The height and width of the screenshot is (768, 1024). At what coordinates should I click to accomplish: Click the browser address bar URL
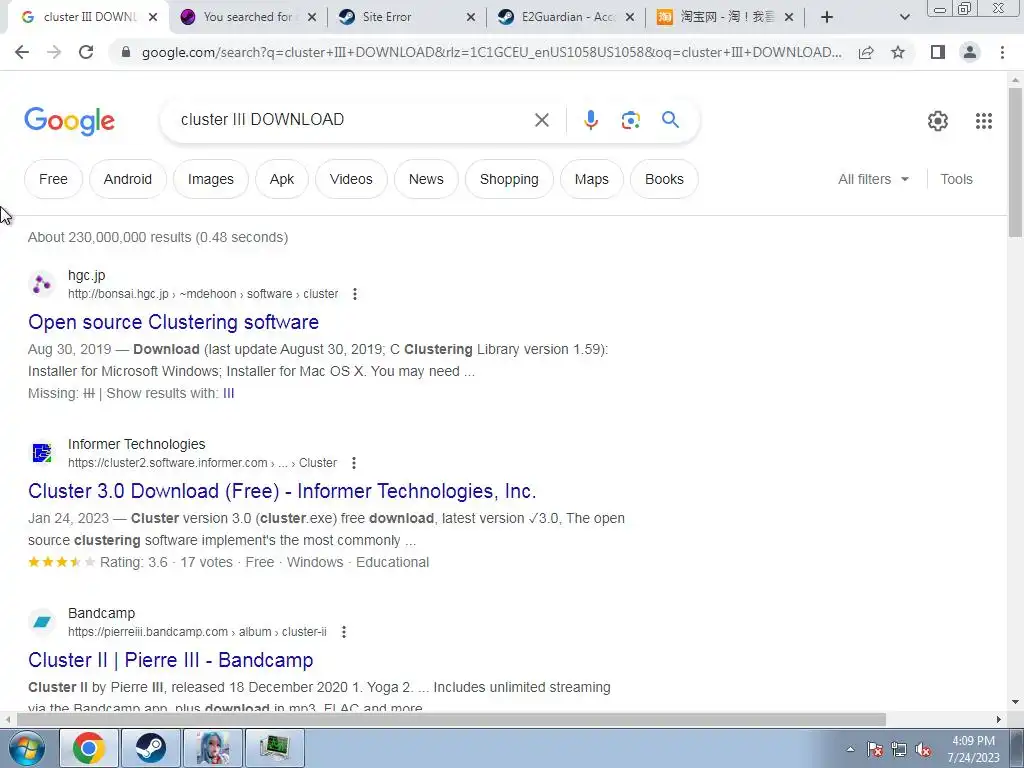491,52
